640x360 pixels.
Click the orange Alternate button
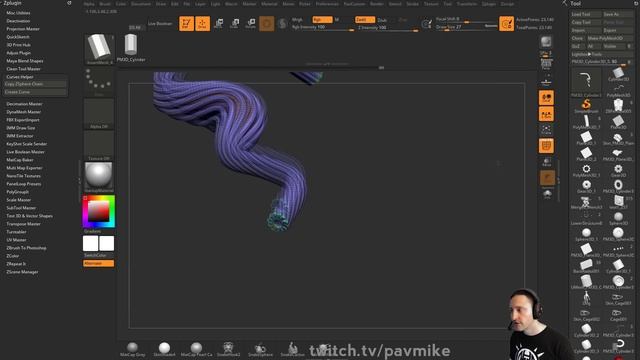click(99, 263)
